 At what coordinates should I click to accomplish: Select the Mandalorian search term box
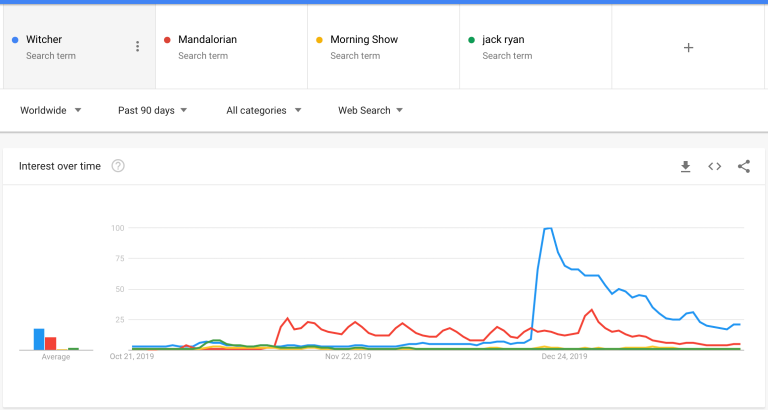(x=222, y=47)
